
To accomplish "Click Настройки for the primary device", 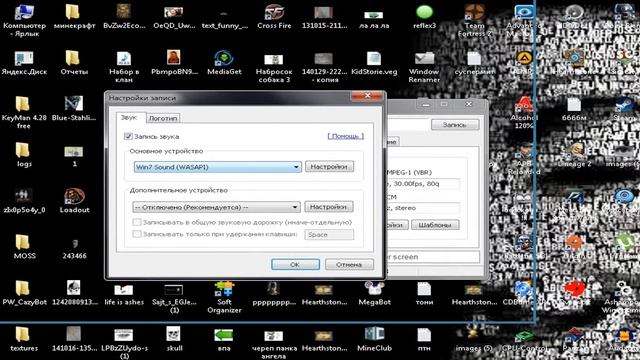I will pyautogui.click(x=329, y=167).
